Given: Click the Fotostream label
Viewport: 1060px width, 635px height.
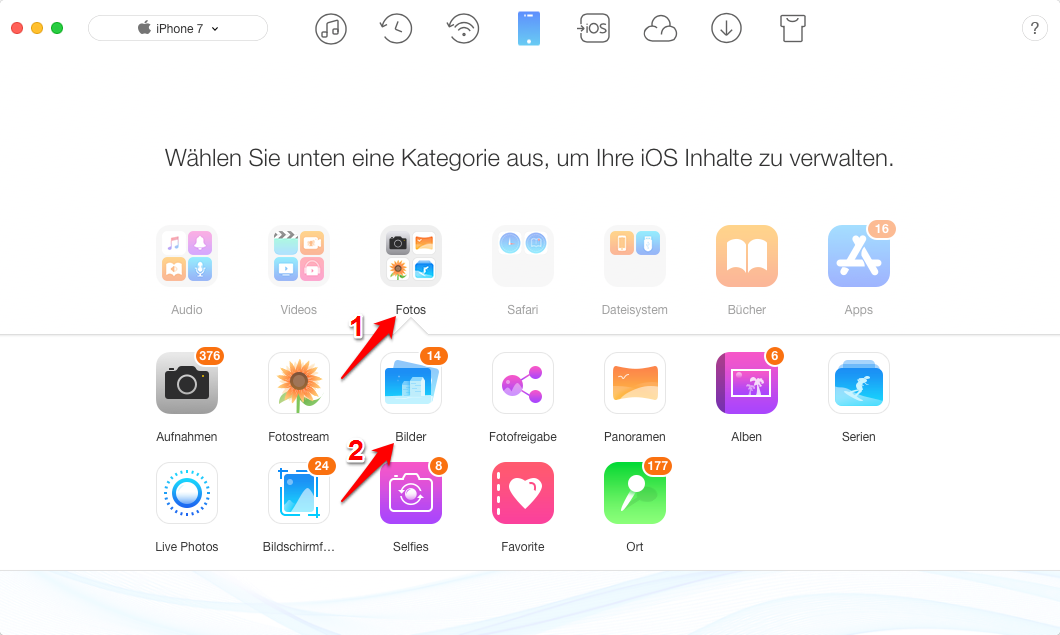Looking at the screenshot, I should coord(299,437).
